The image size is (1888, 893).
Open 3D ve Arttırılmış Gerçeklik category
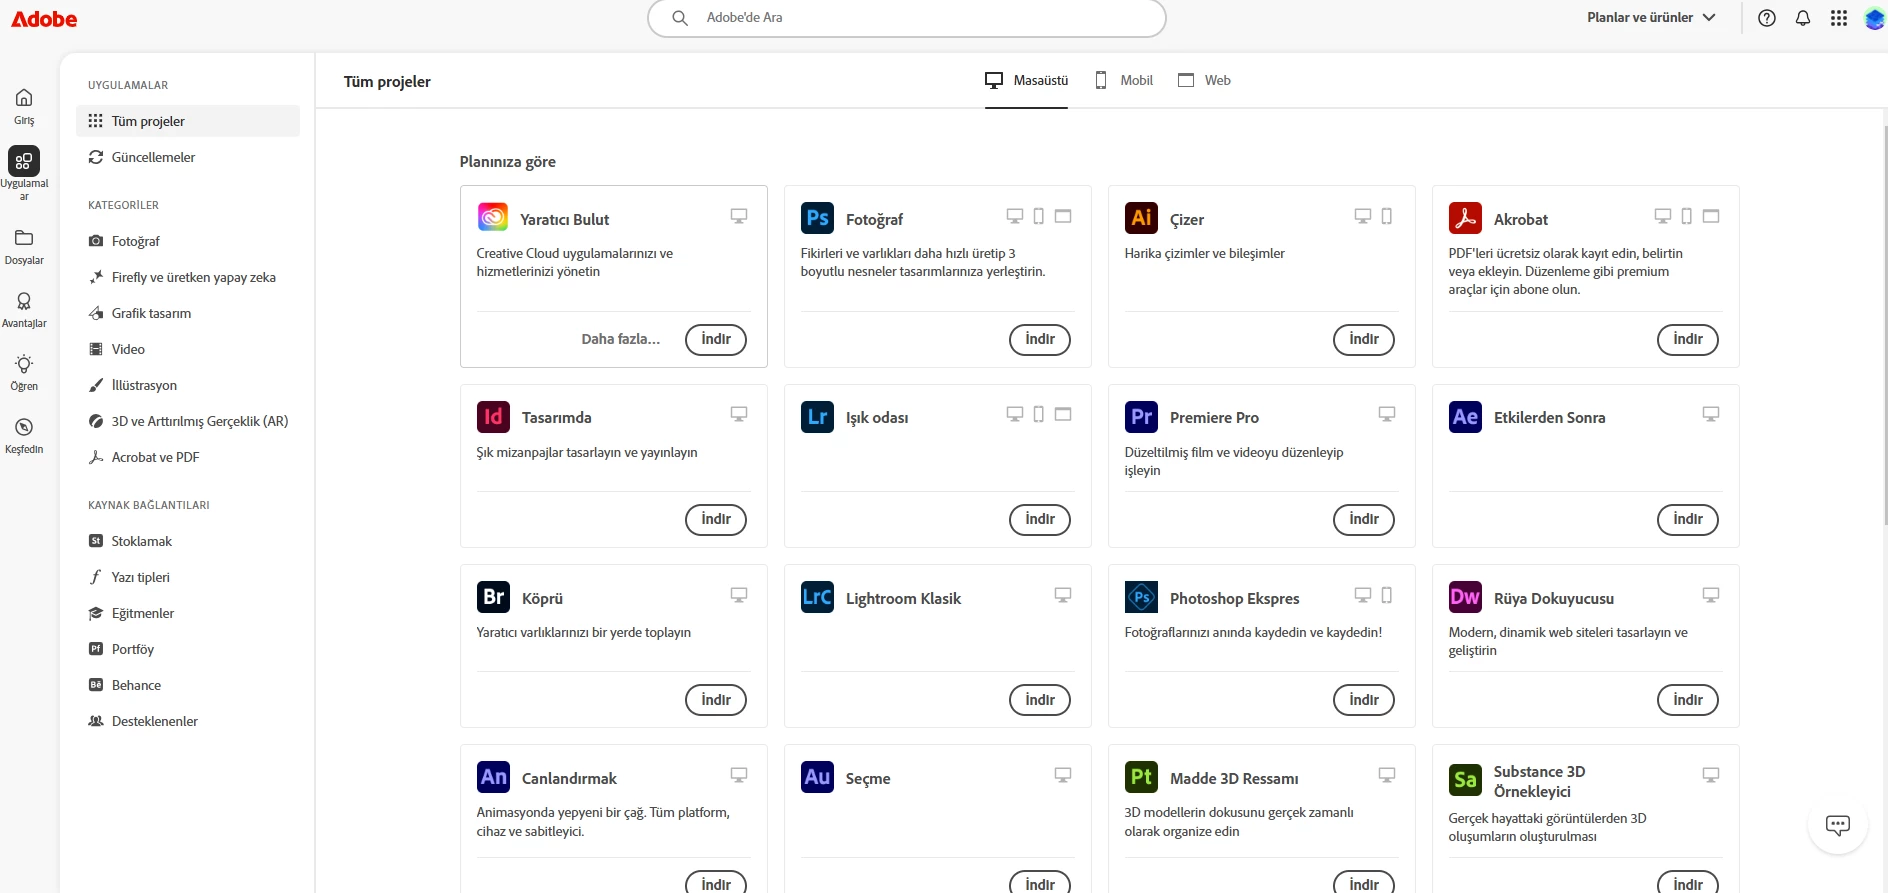point(188,421)
